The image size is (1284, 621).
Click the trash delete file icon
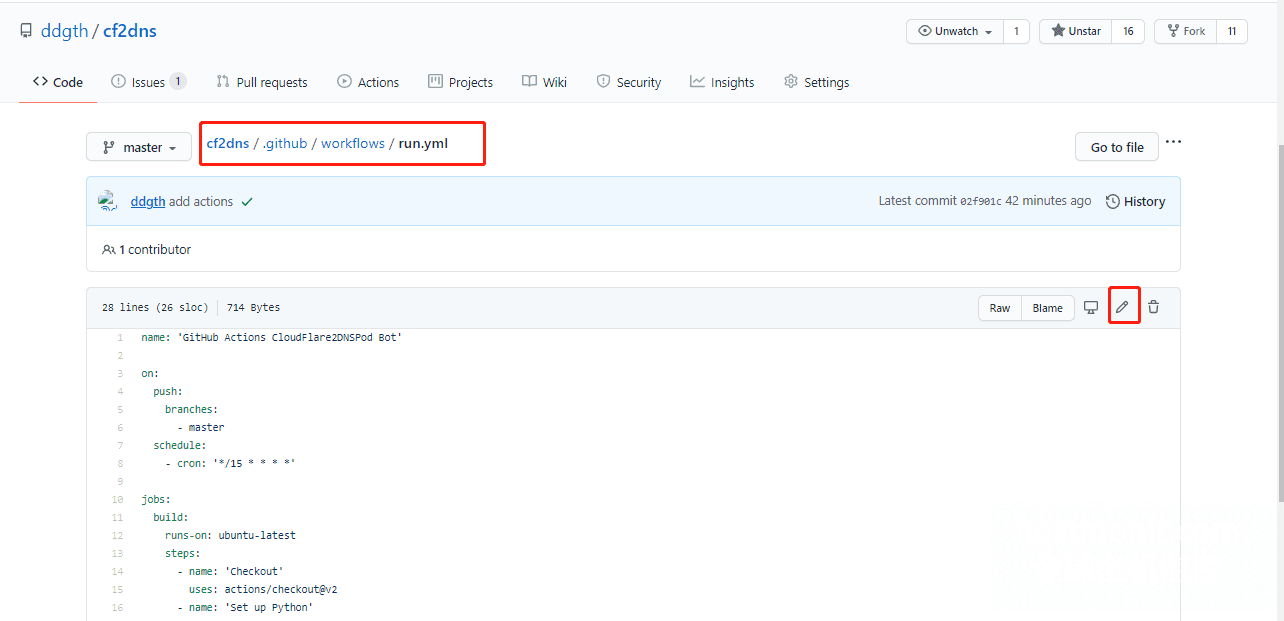(1153, 307)
